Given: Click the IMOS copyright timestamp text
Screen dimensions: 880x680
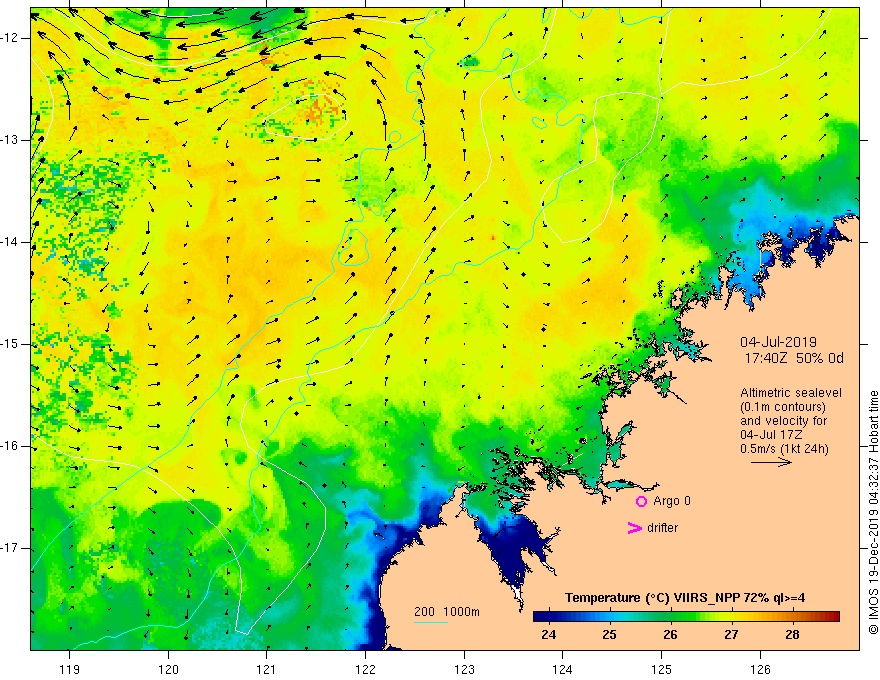Looking at the screenshot, I should pyautogui.click(x=873, y=512).
